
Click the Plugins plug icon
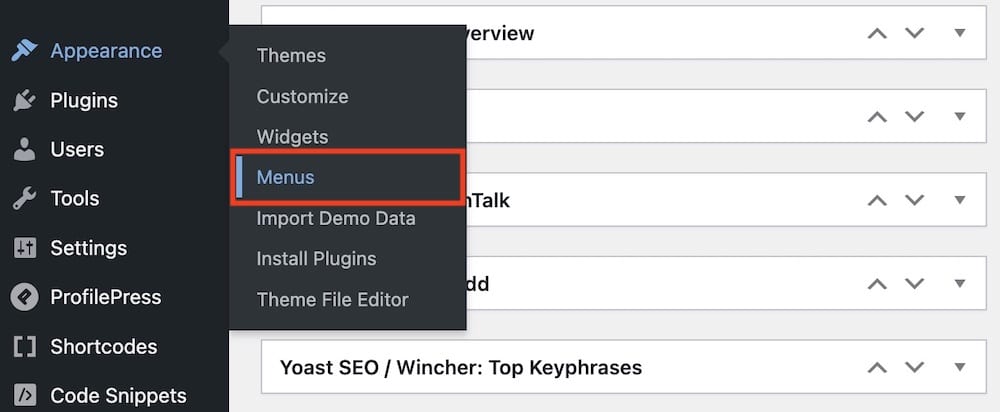click(24, 101)
